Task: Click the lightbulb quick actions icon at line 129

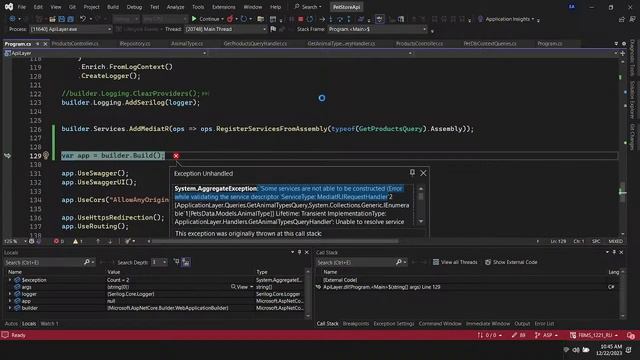Action: [46, 156]
